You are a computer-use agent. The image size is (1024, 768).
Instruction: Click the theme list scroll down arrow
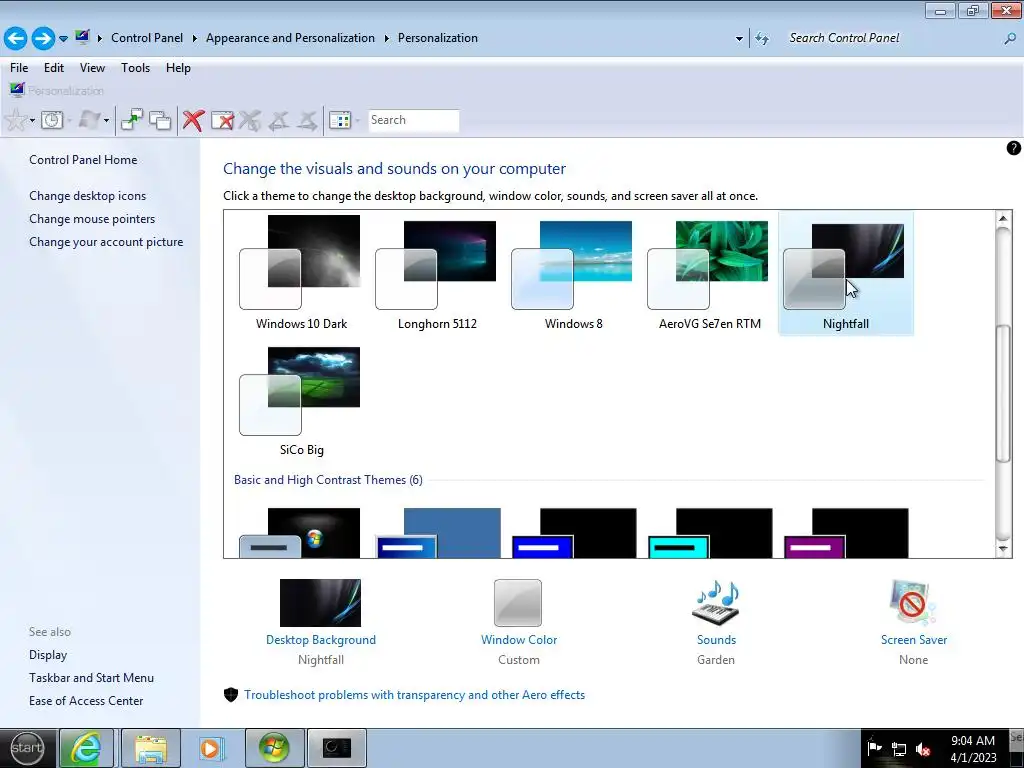coord(1003,549)
